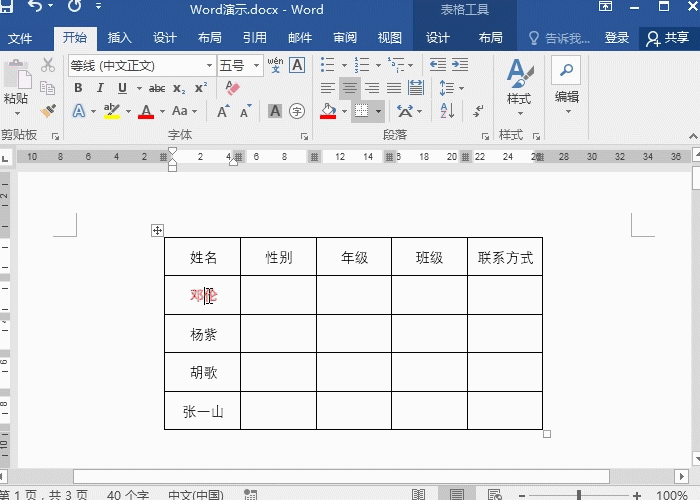This screenshot has width=700, height=500.
Task: Click the 告诉我 Tell Me box
Action: point(559,38)
